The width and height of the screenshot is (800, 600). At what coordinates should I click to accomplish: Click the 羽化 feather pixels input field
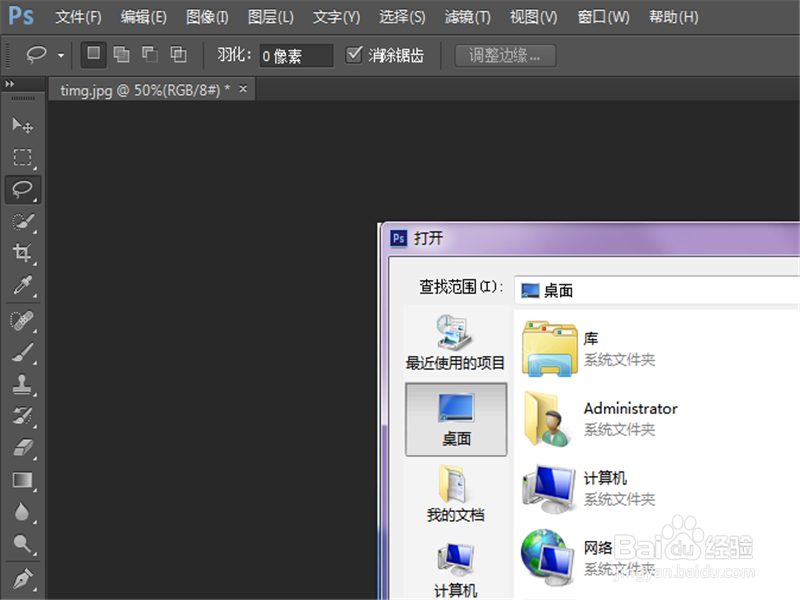[x=295, y=56]
